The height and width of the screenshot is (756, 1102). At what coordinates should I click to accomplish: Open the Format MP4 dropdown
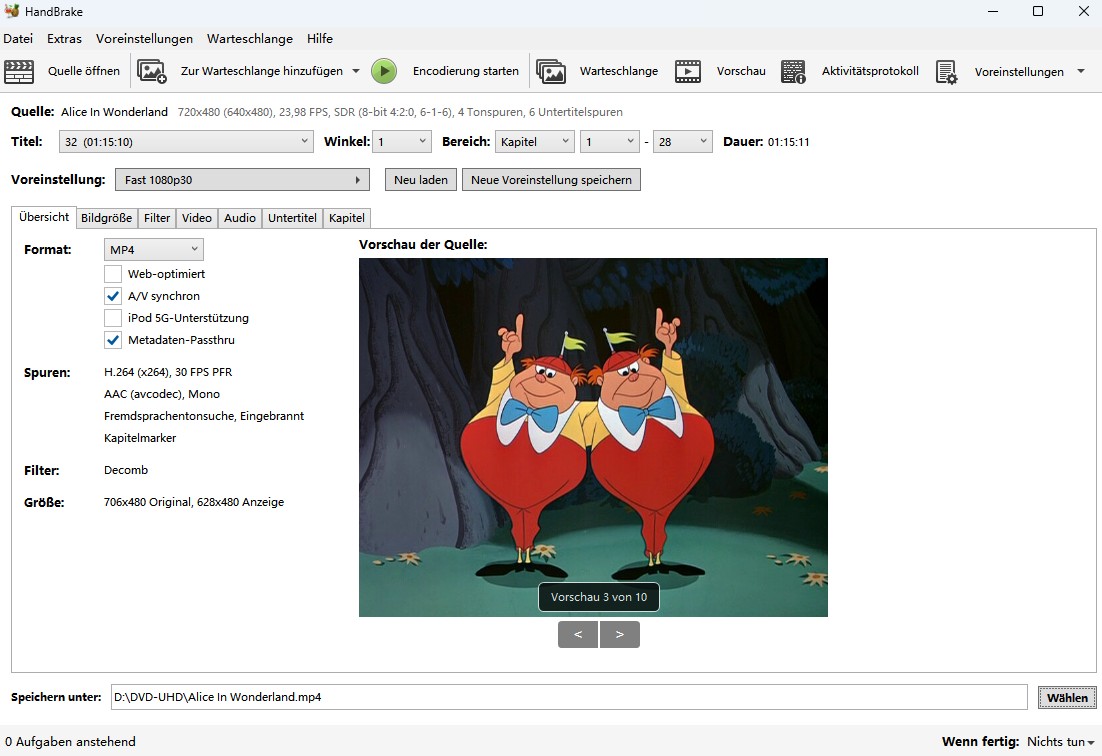(154, 249)
